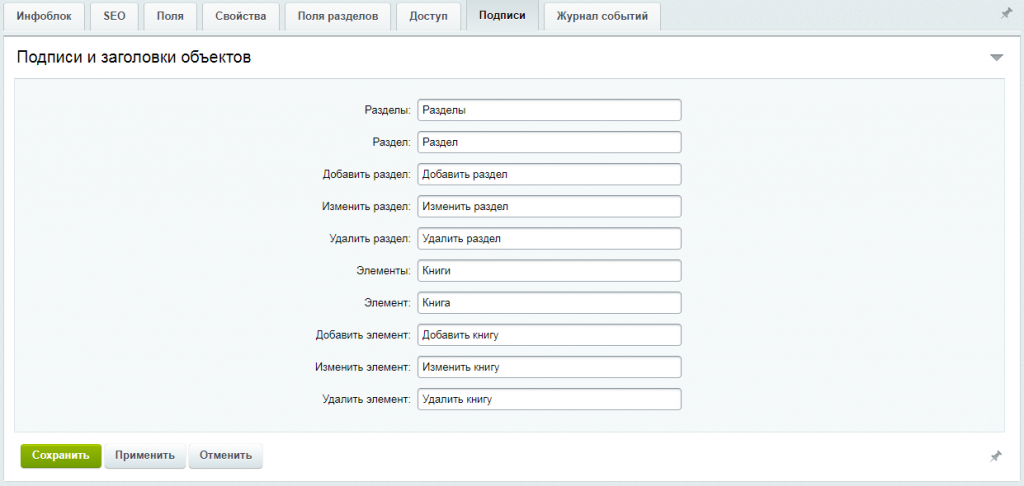This screenshot has width=1024, height=486.
Task: Switch to the Доступ tab
Action: click(428, 16)
